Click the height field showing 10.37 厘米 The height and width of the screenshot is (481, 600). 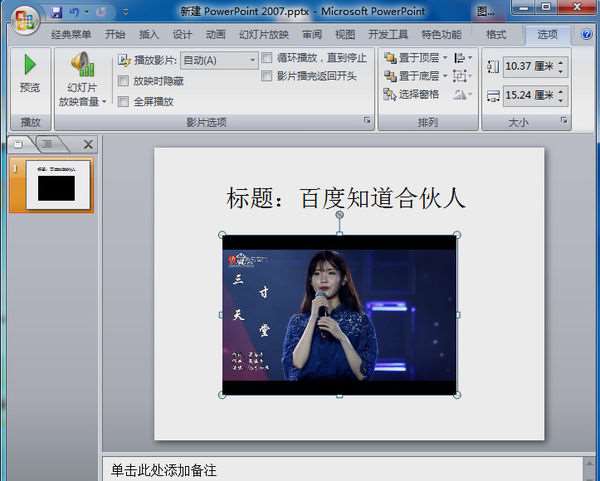[530, 66]
